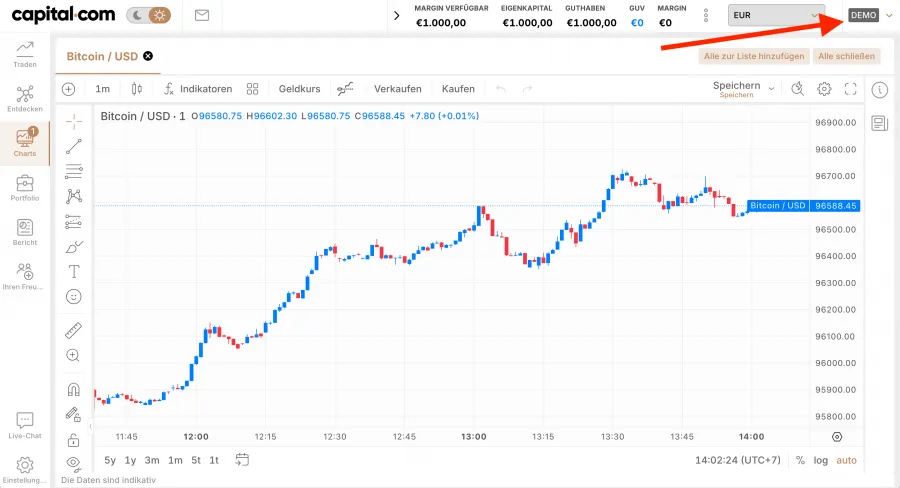Open the Charts sidebar section

pos(25,142)
